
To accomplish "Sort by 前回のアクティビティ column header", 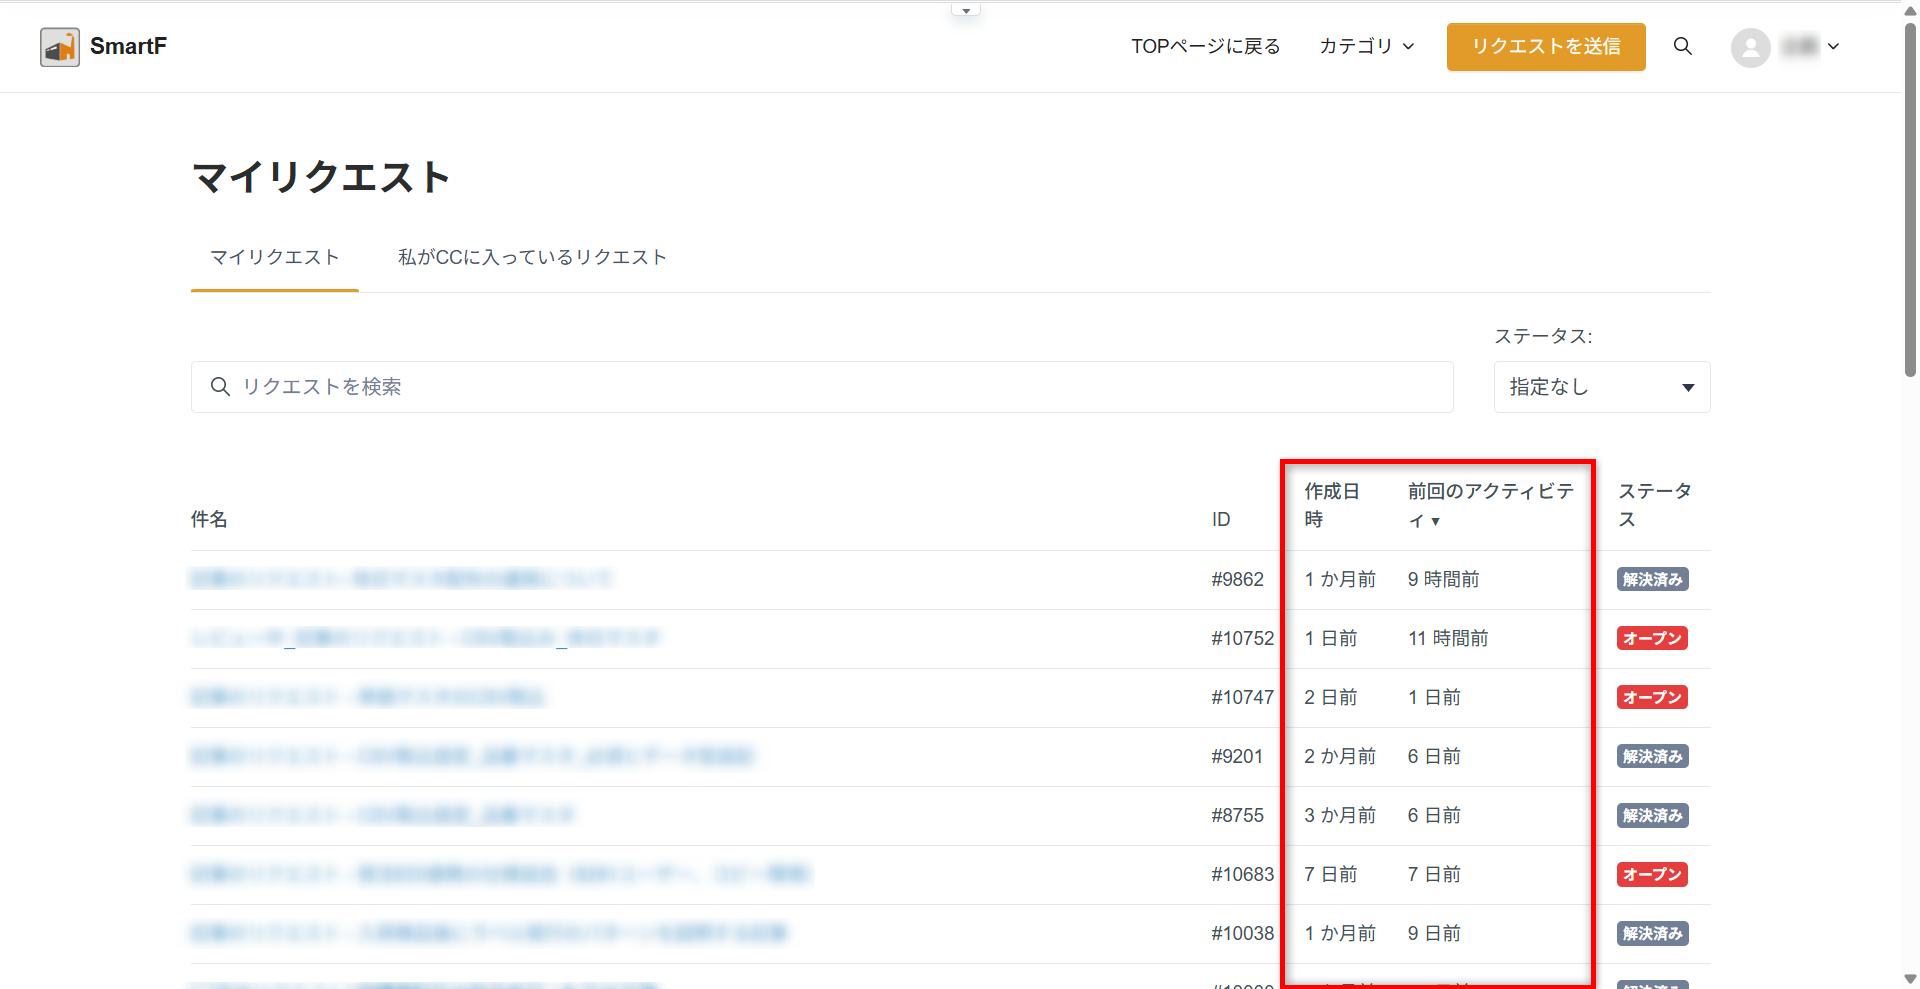I will click(x=1490, y=505).
